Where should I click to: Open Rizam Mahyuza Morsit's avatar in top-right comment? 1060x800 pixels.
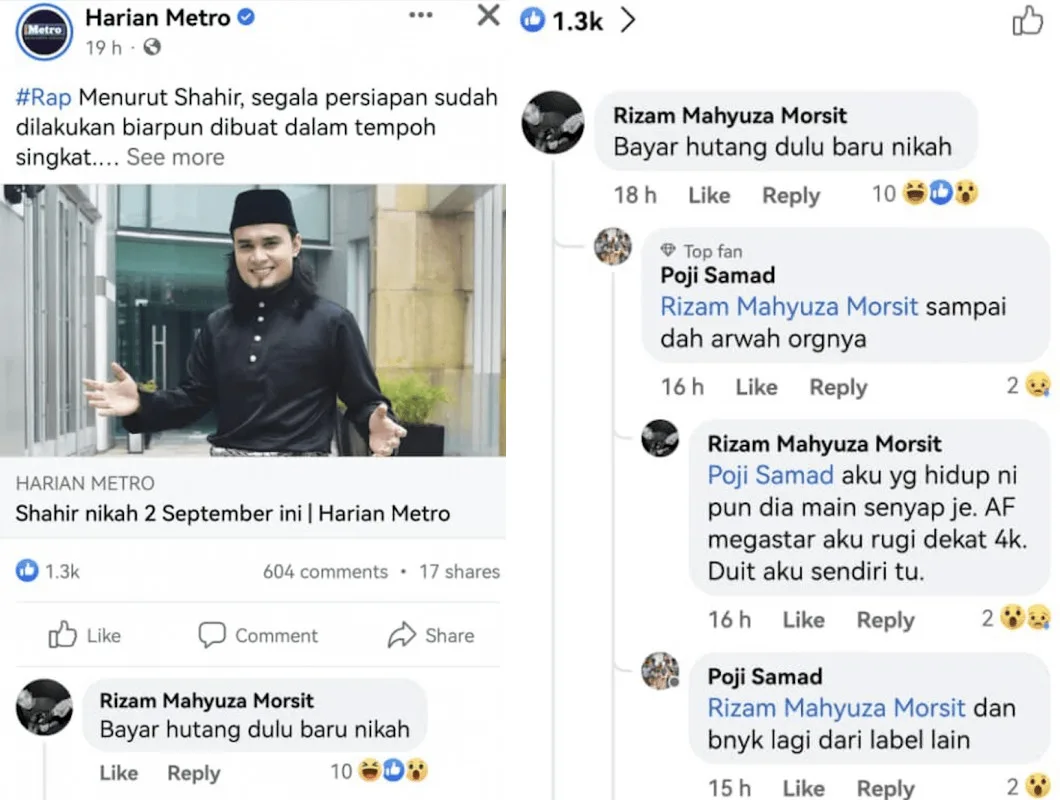[553, 122]
